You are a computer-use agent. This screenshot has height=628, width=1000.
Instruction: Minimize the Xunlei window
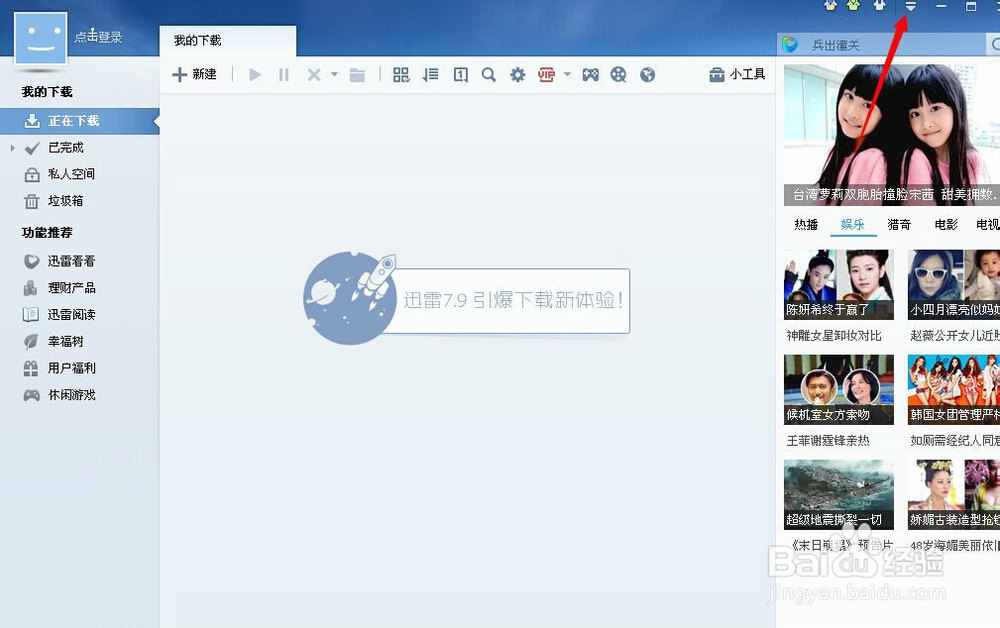coord(941,6)
